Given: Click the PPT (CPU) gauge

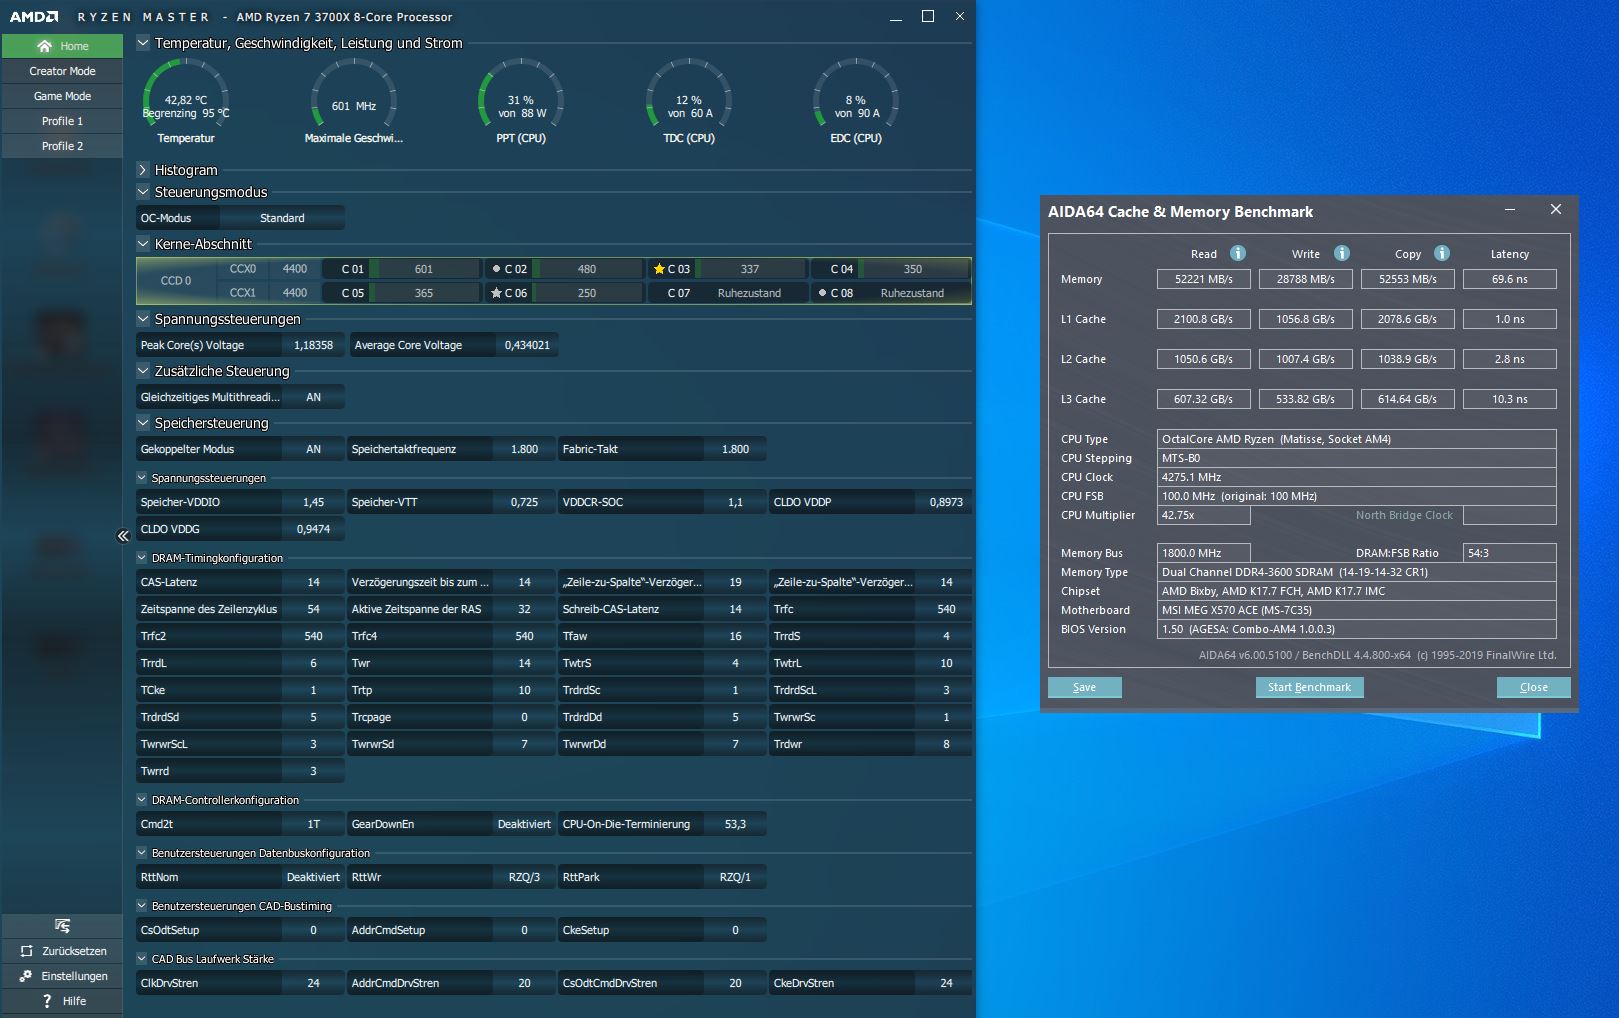Looking at the screenshot, I should click(521, 101).
